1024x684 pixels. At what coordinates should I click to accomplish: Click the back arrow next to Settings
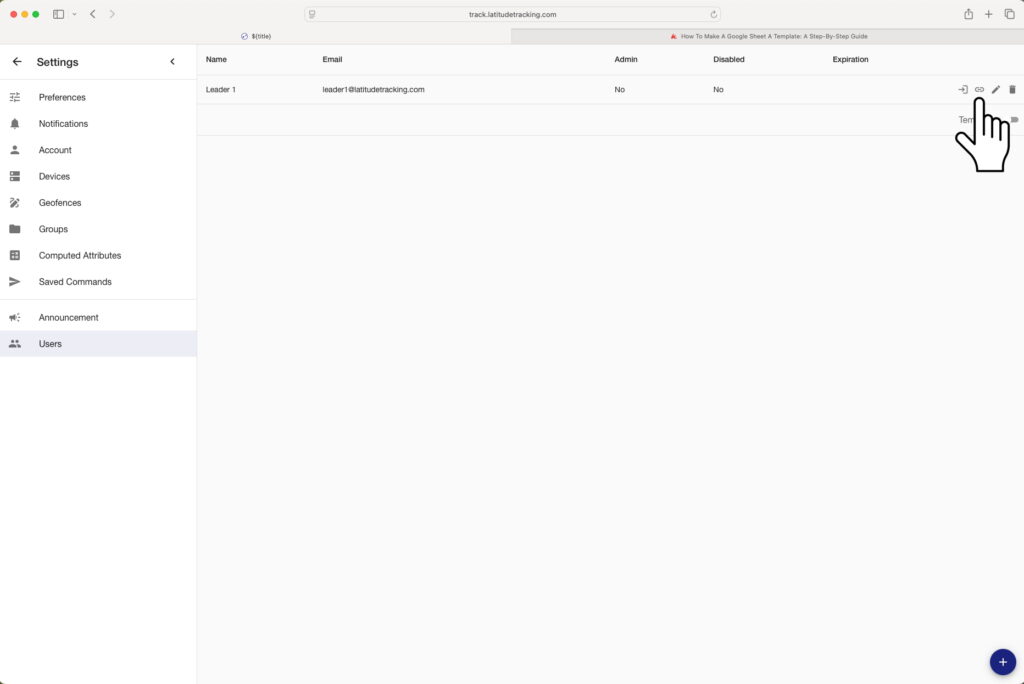coord(16,61)
